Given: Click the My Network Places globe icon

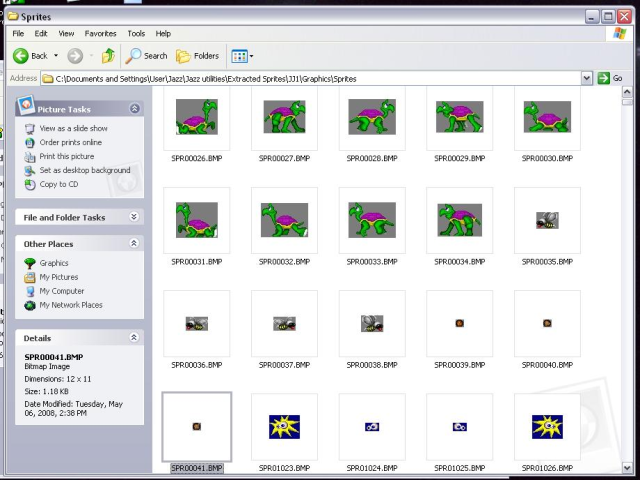Looking at the screenshot, I should (30, 305).
